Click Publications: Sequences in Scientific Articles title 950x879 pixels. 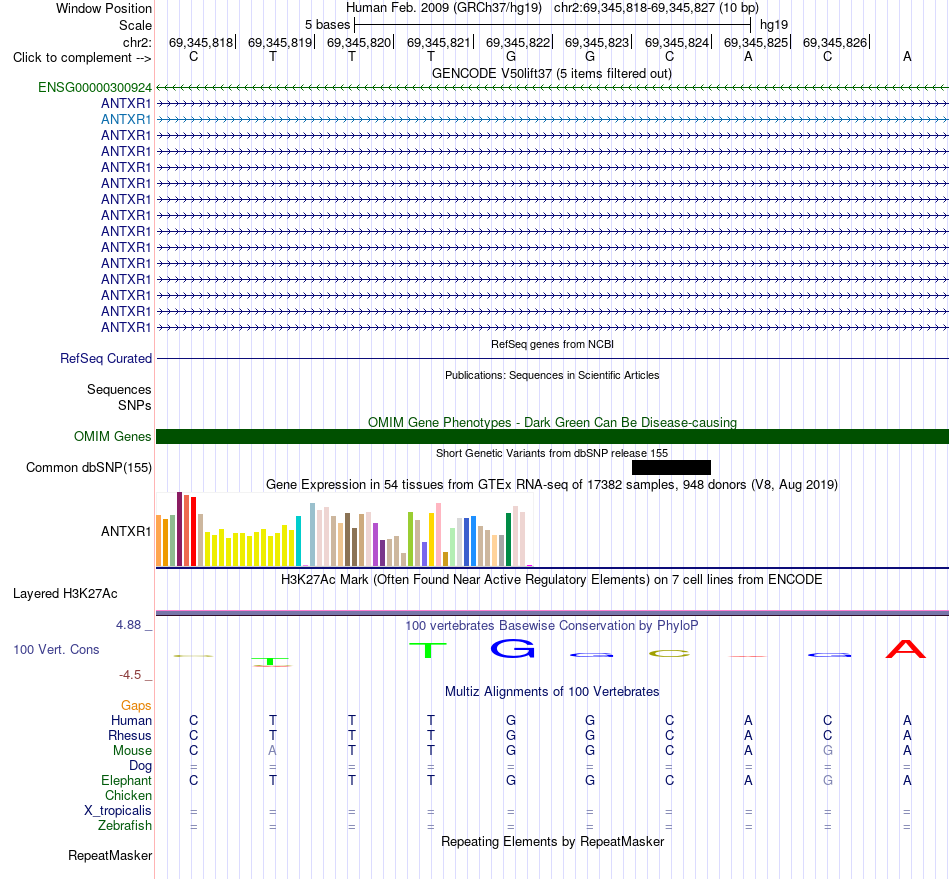tap(552, 375)
